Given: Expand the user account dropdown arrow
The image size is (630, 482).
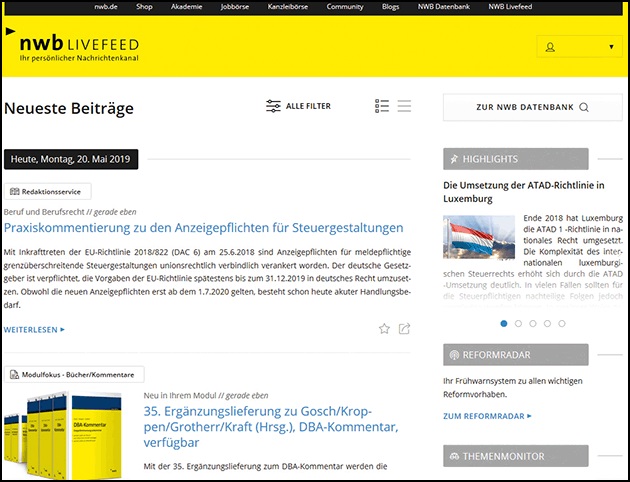Looking at the screenshot, I should tap(610, 47).
